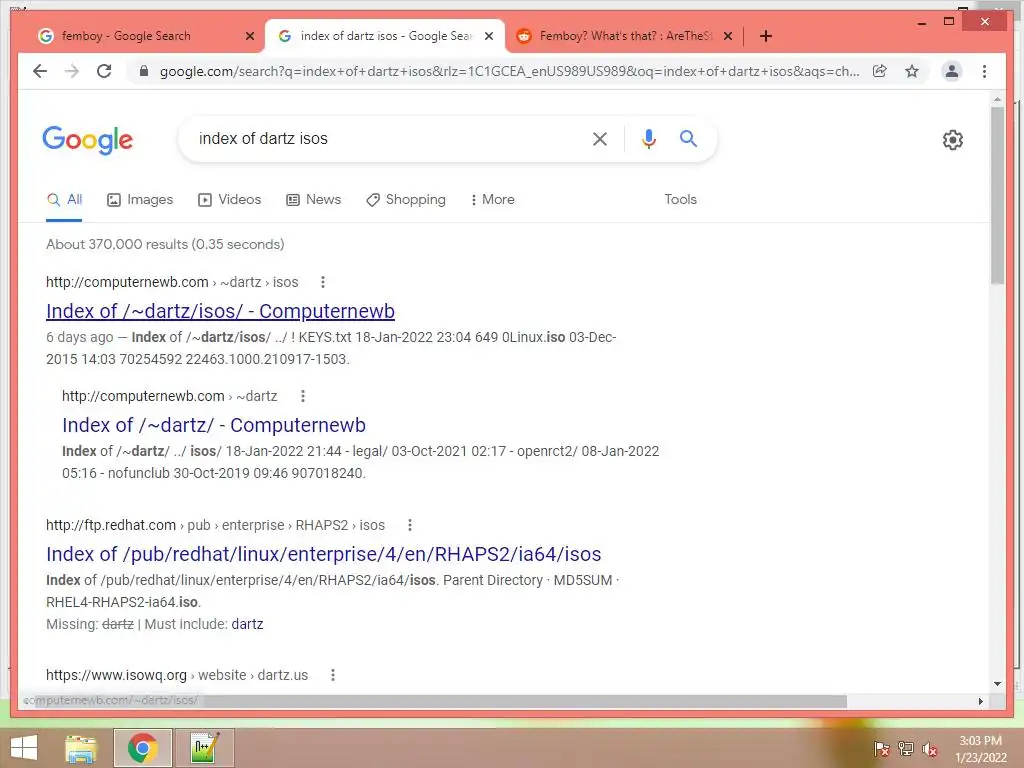
Task: Clear the search box with the X
Action: [600, 138]
